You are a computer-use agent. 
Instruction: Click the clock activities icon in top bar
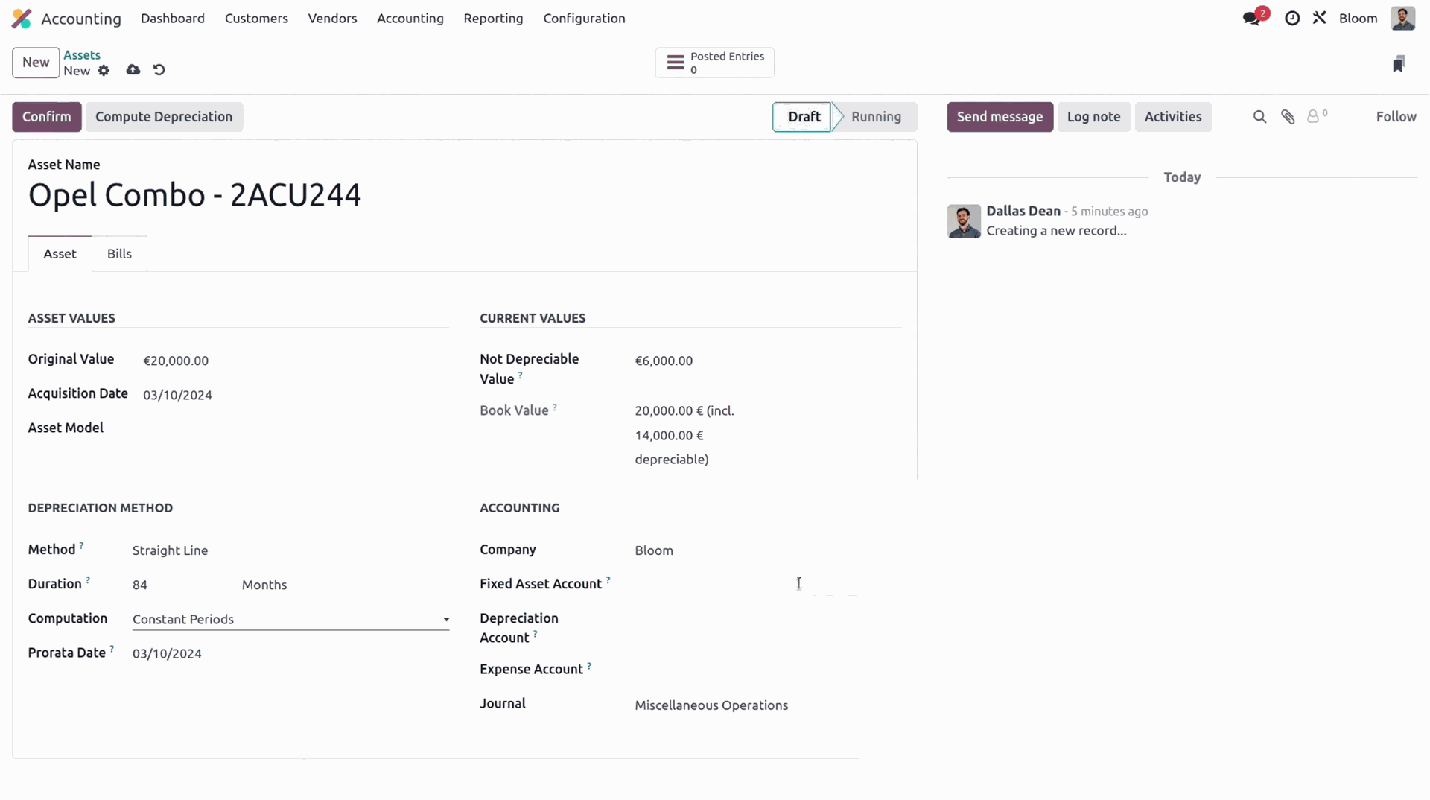point(1292,18)
